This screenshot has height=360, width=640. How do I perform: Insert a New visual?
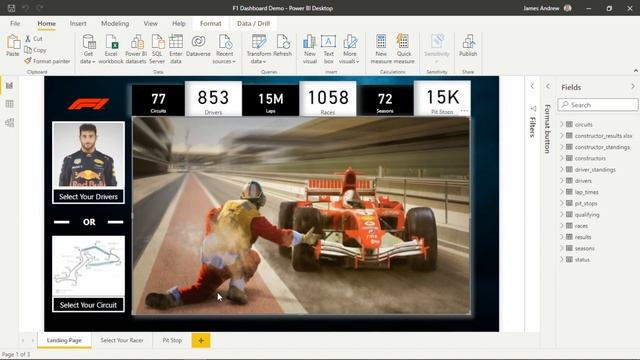[309, 49]
